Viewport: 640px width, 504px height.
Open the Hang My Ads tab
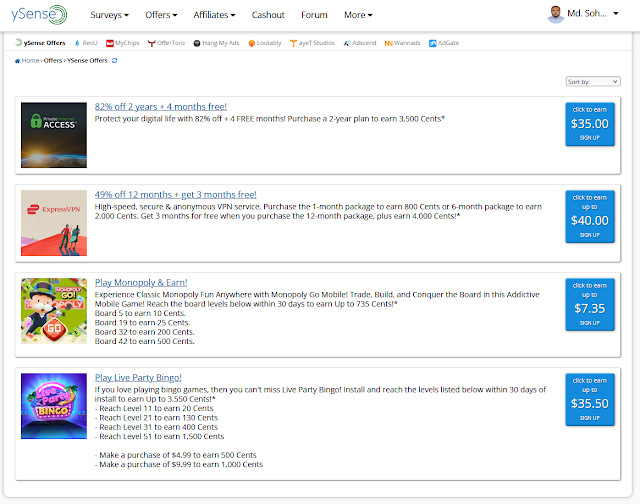pyautogui.click(x=216, y=43)
